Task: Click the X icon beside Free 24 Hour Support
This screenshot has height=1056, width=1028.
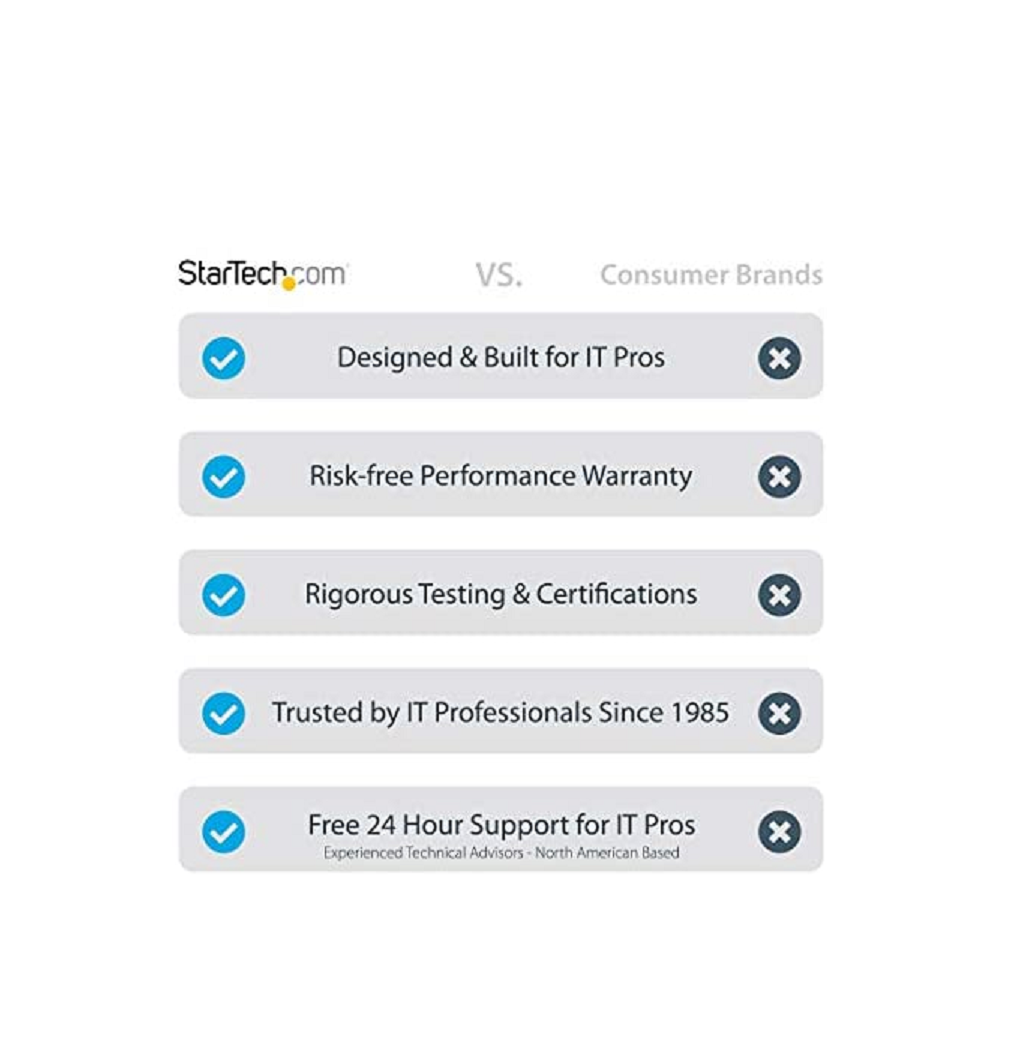Action: 779,831
